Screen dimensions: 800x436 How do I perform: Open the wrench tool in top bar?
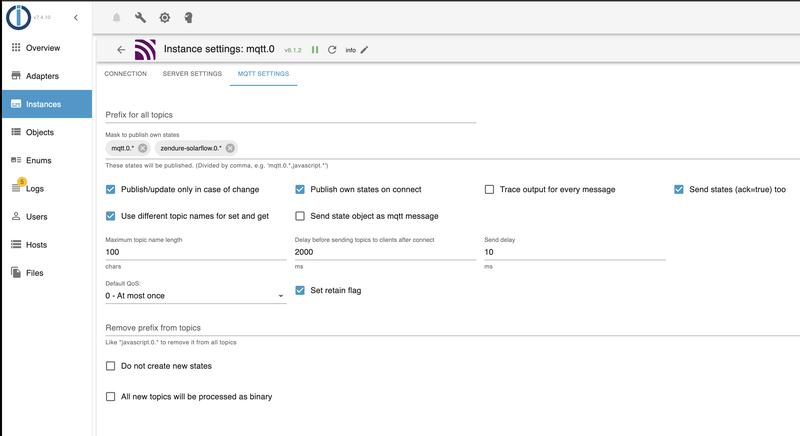click(140, 18)
